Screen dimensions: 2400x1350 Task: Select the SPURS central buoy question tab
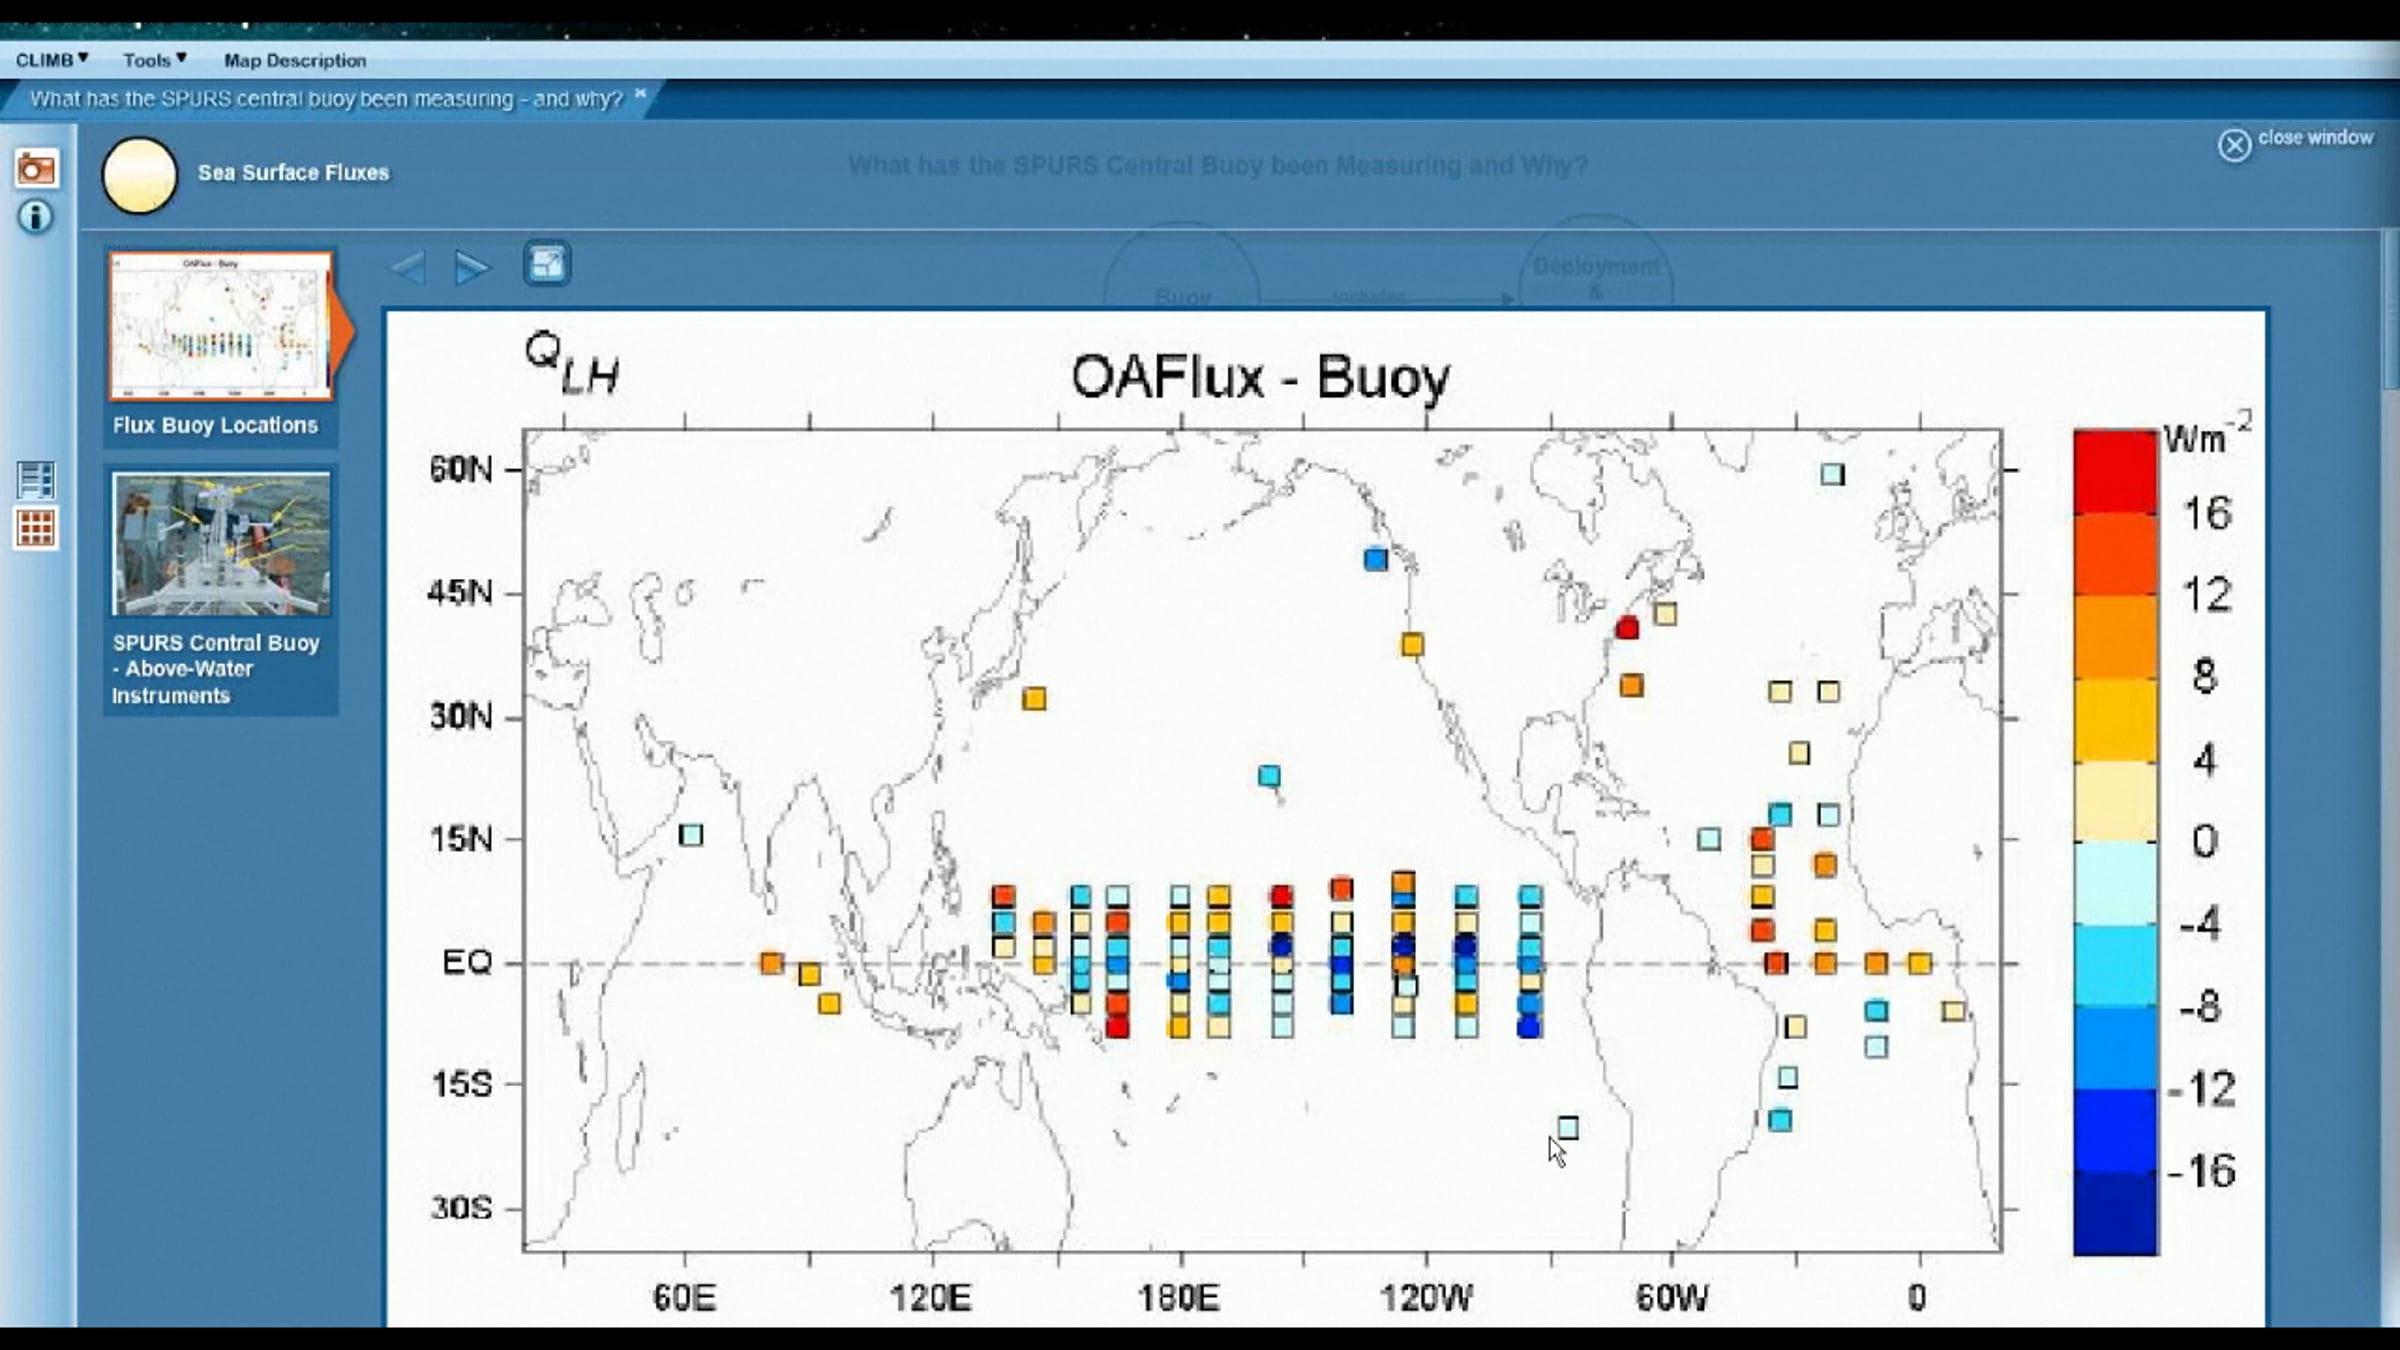click(x=325, y=99)
